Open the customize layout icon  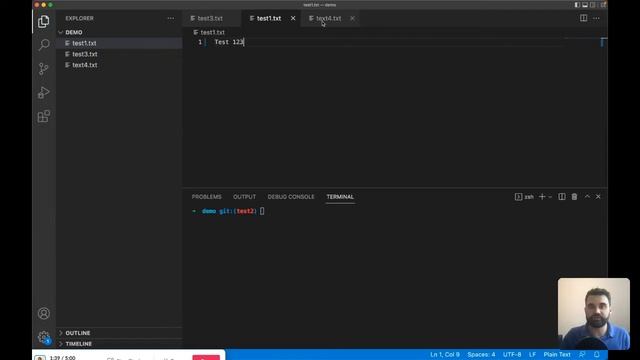point(602,5)
